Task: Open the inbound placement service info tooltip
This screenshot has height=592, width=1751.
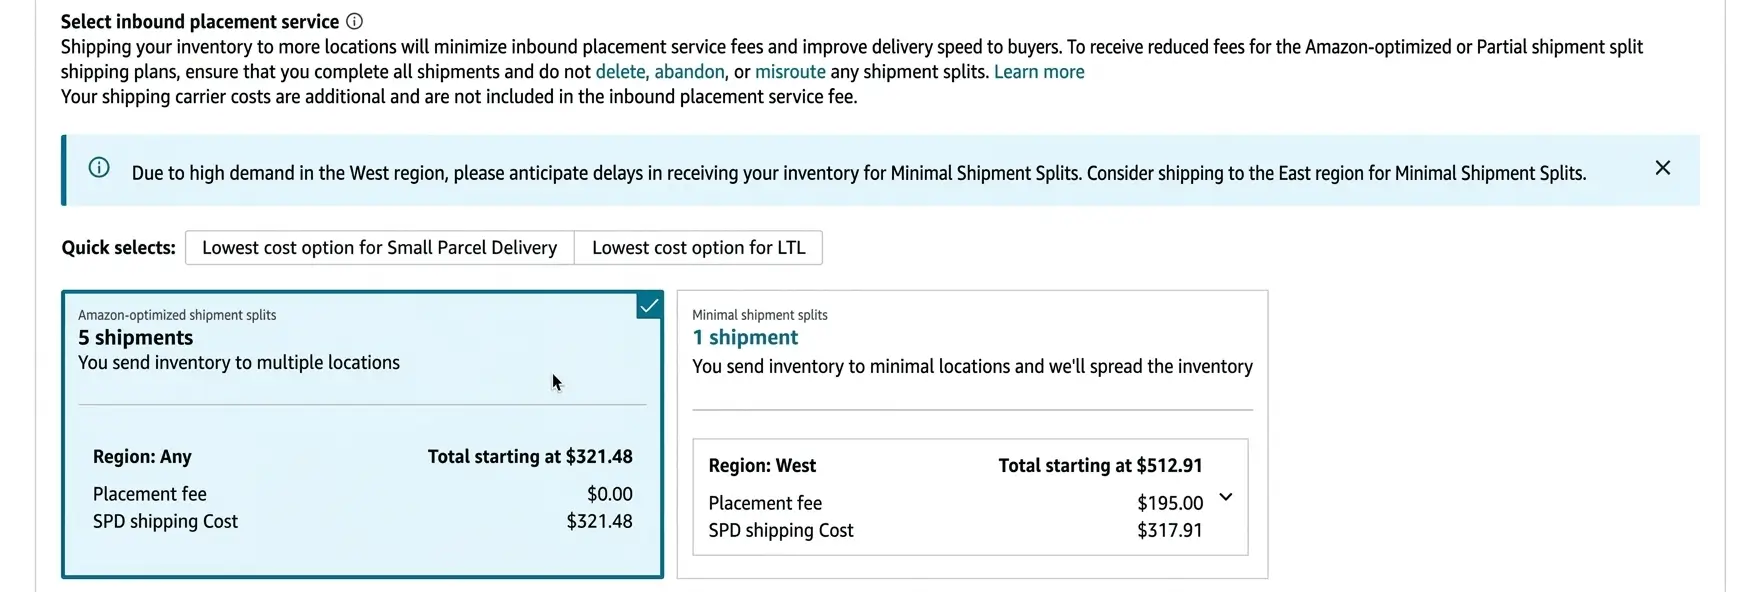Action: pyautogui.click(x=356, y=20)
